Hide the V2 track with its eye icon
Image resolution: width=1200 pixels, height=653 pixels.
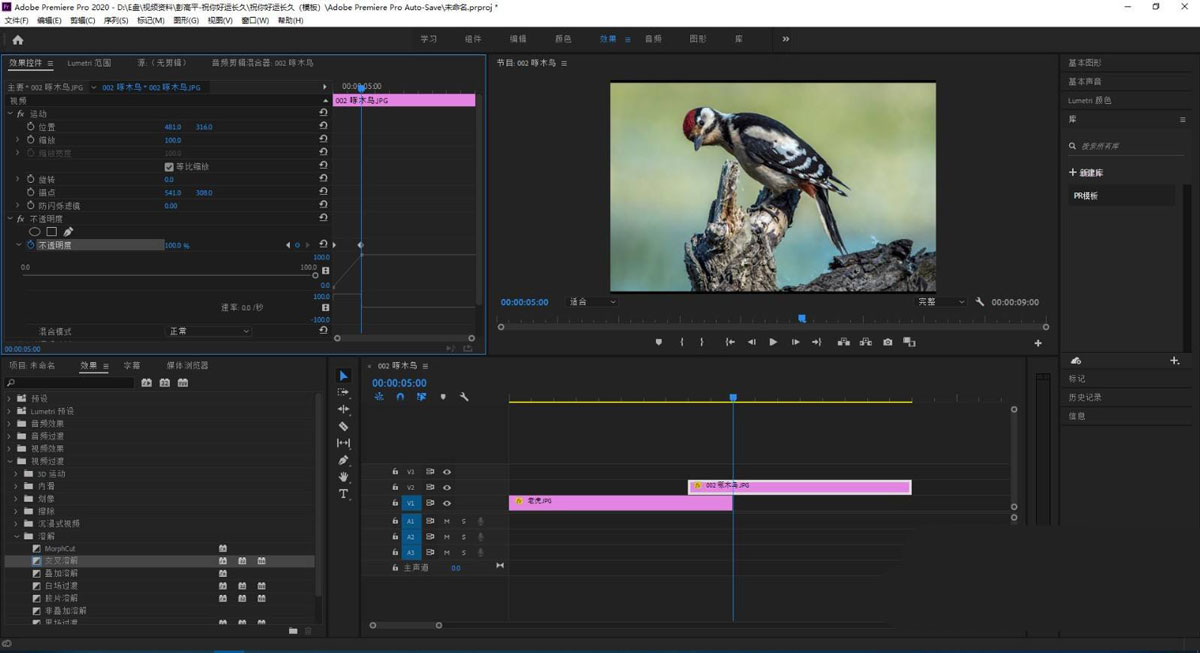(x=447, y=487)
